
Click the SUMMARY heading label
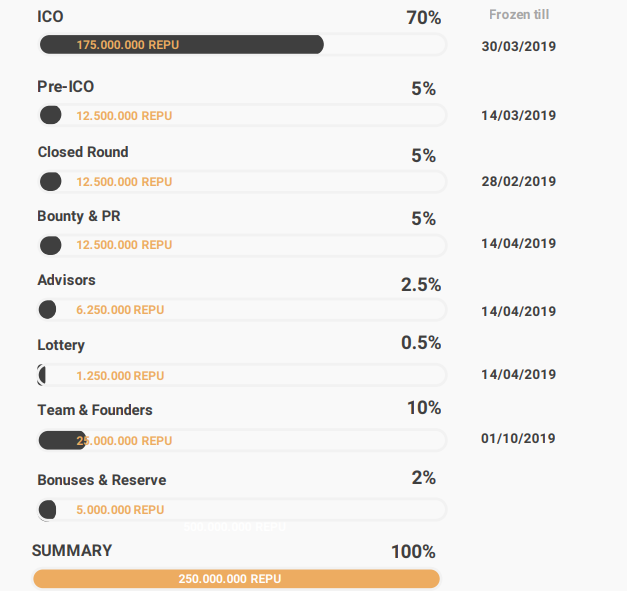pyautogui.click(x=72, y=551)
